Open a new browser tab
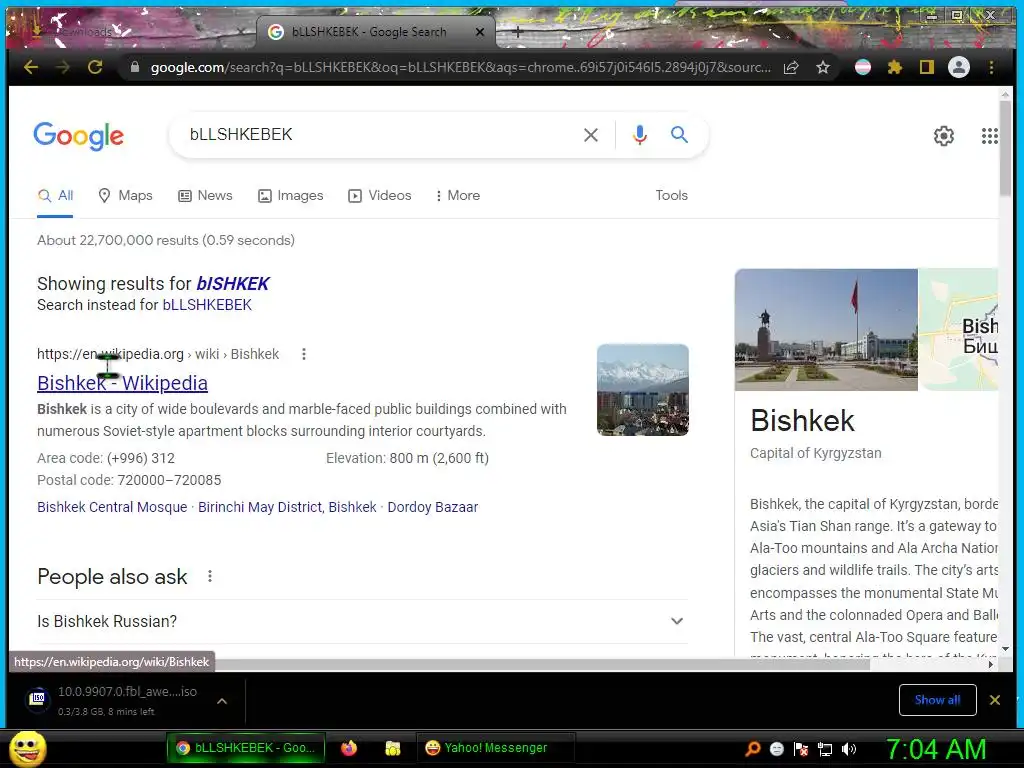 517,31
